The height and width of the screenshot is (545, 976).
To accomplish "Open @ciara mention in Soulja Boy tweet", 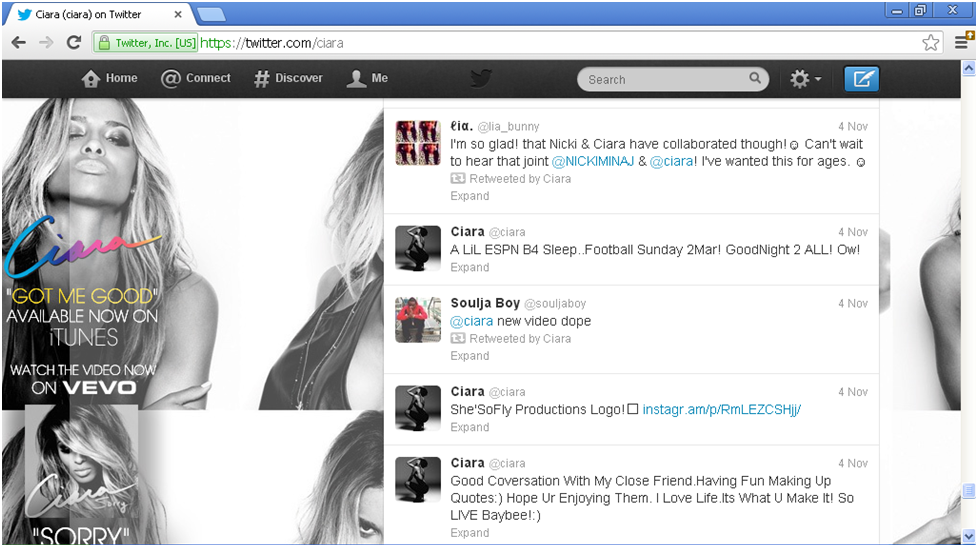I will pyautogui.click(x=472, y=321).
